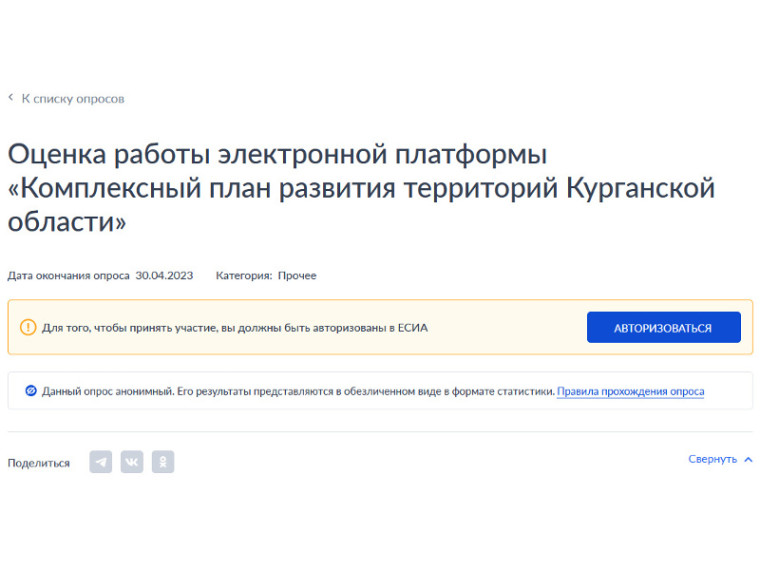Click the 'Данный опрос анонимный' notice text
Image resolution: width=760 pixels, height=570 pixels.
(298, 391)
